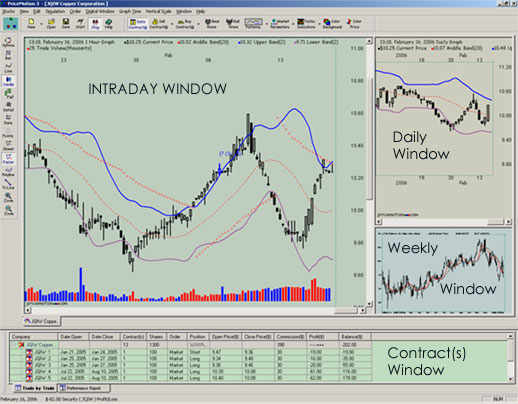This screenshot has width=518, height=404.
Task: Expand the JQW Copper tree row in contracts
Action: click(15, 345)
